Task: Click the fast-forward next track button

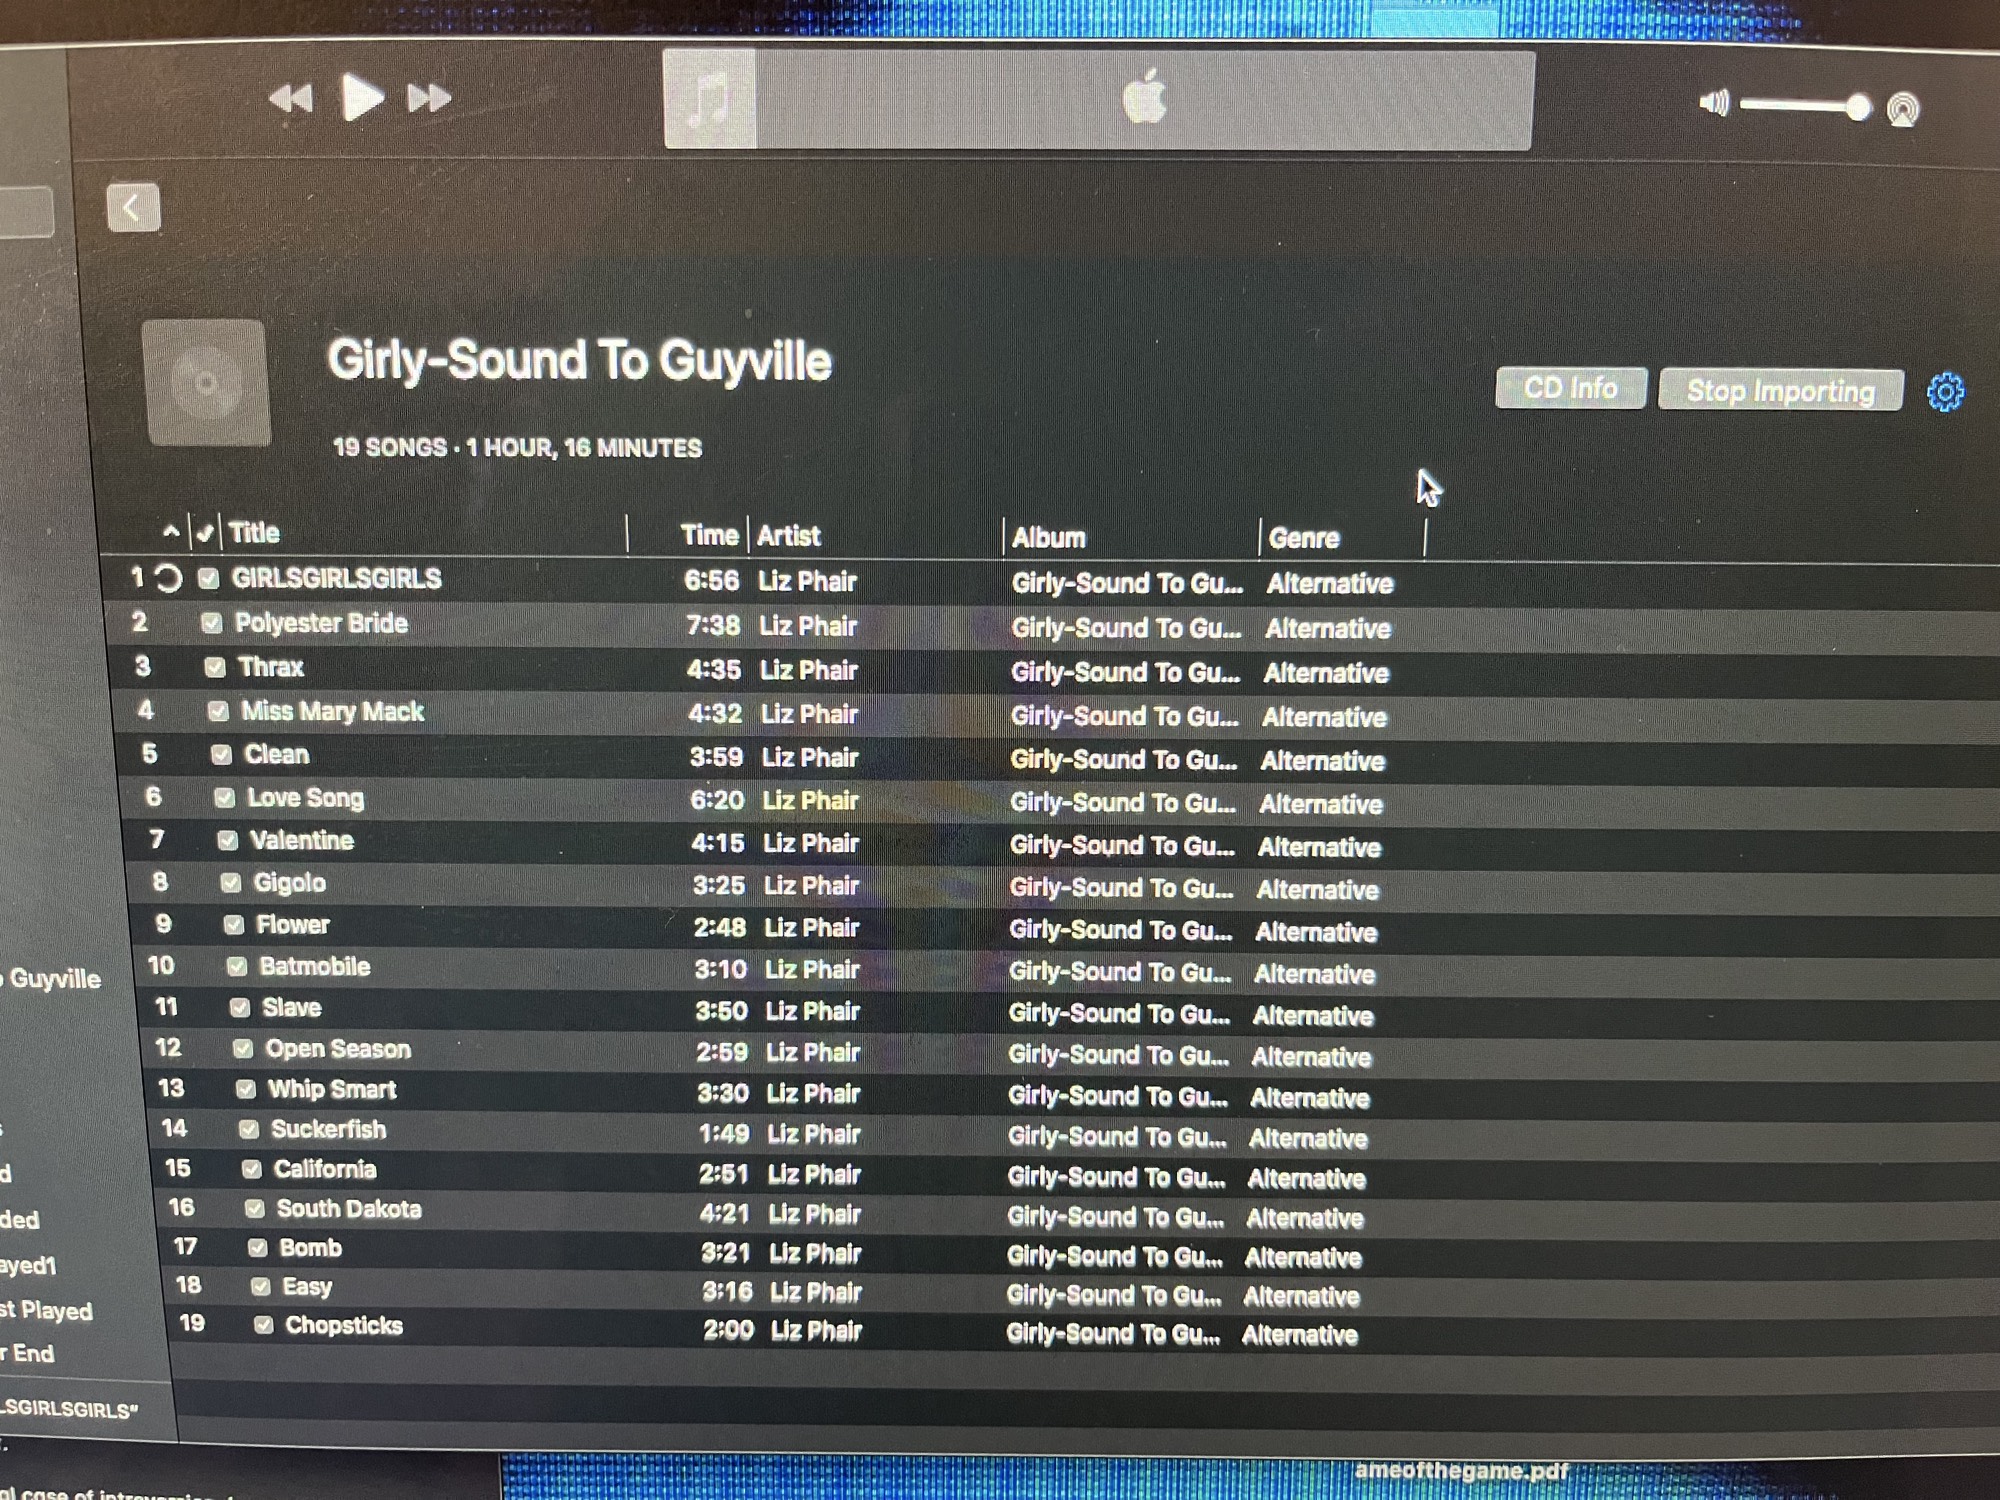Action: (429, 99)
